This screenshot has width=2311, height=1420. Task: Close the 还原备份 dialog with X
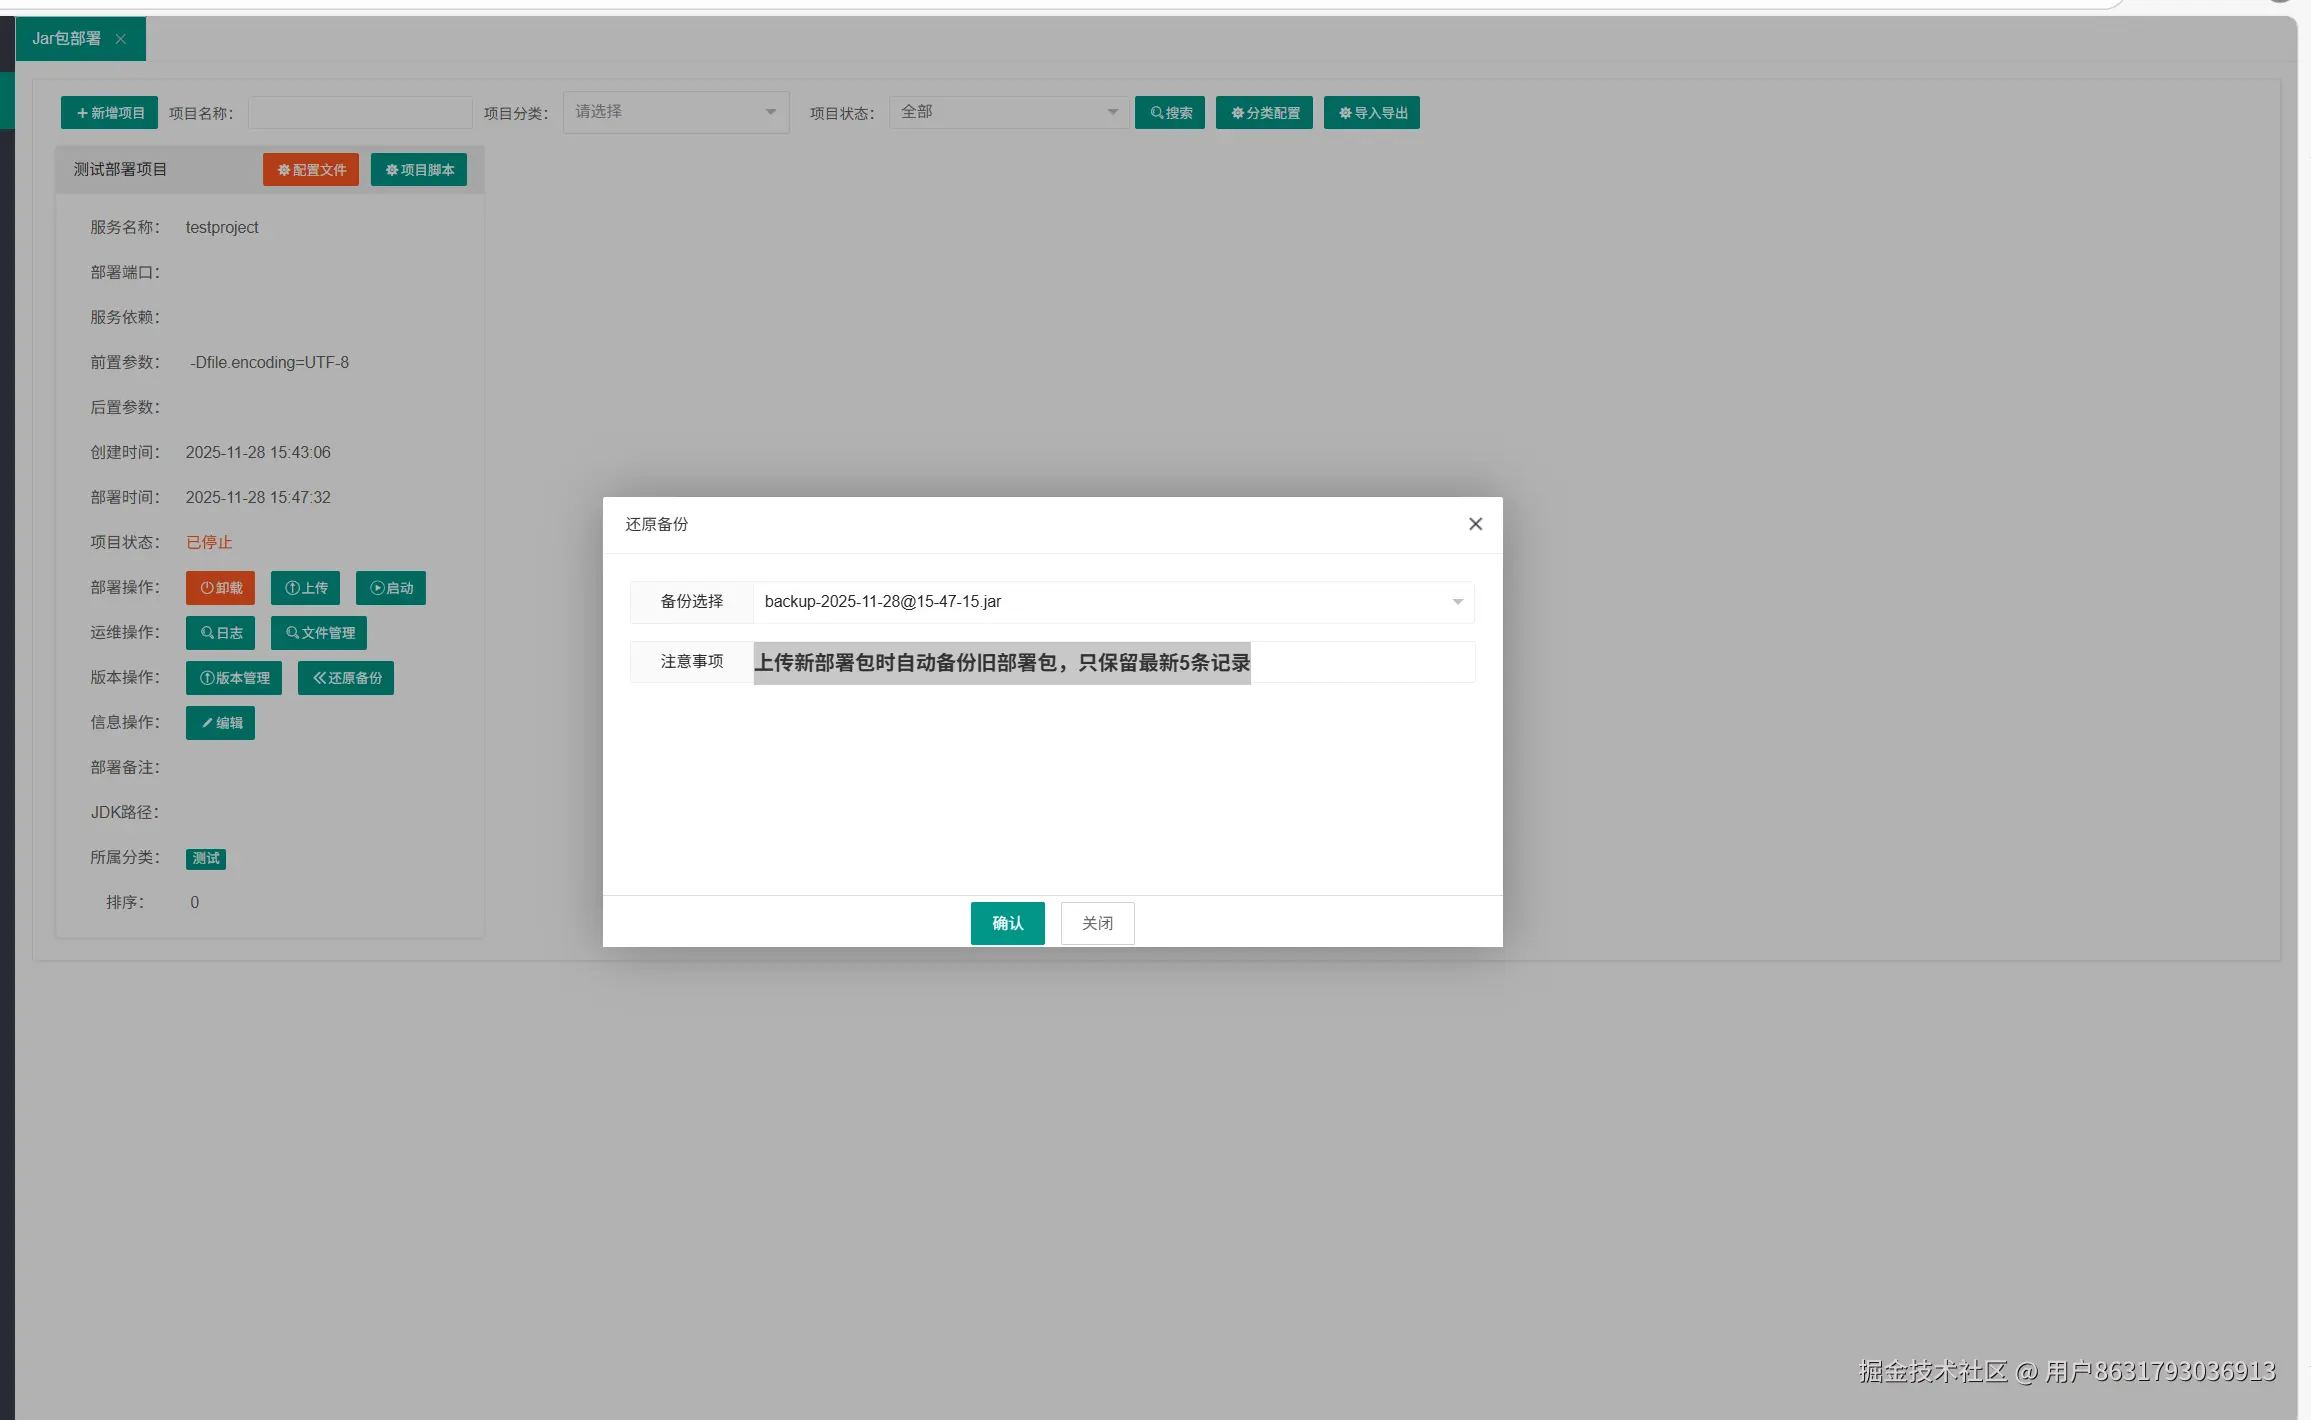point(1475,524)
